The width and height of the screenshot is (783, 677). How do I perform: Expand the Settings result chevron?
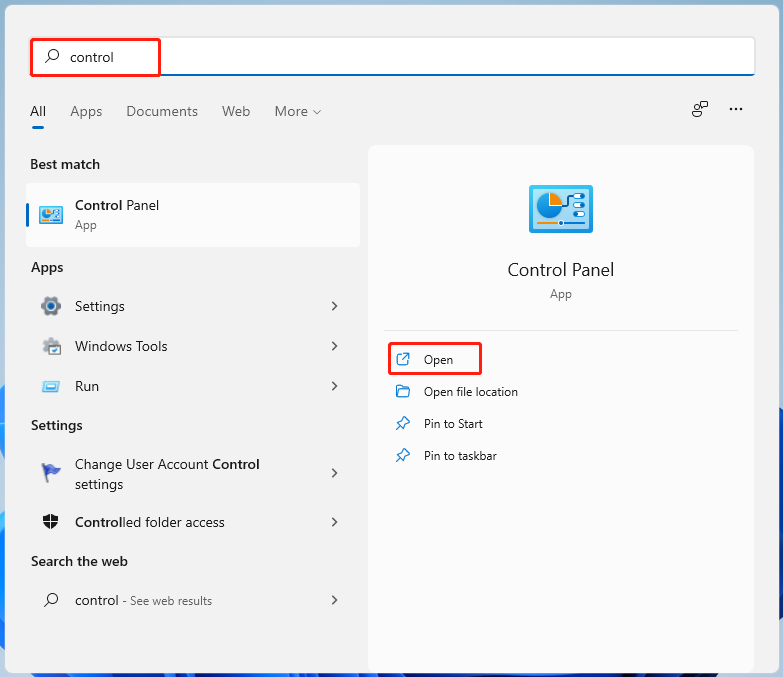pos(335,306)
